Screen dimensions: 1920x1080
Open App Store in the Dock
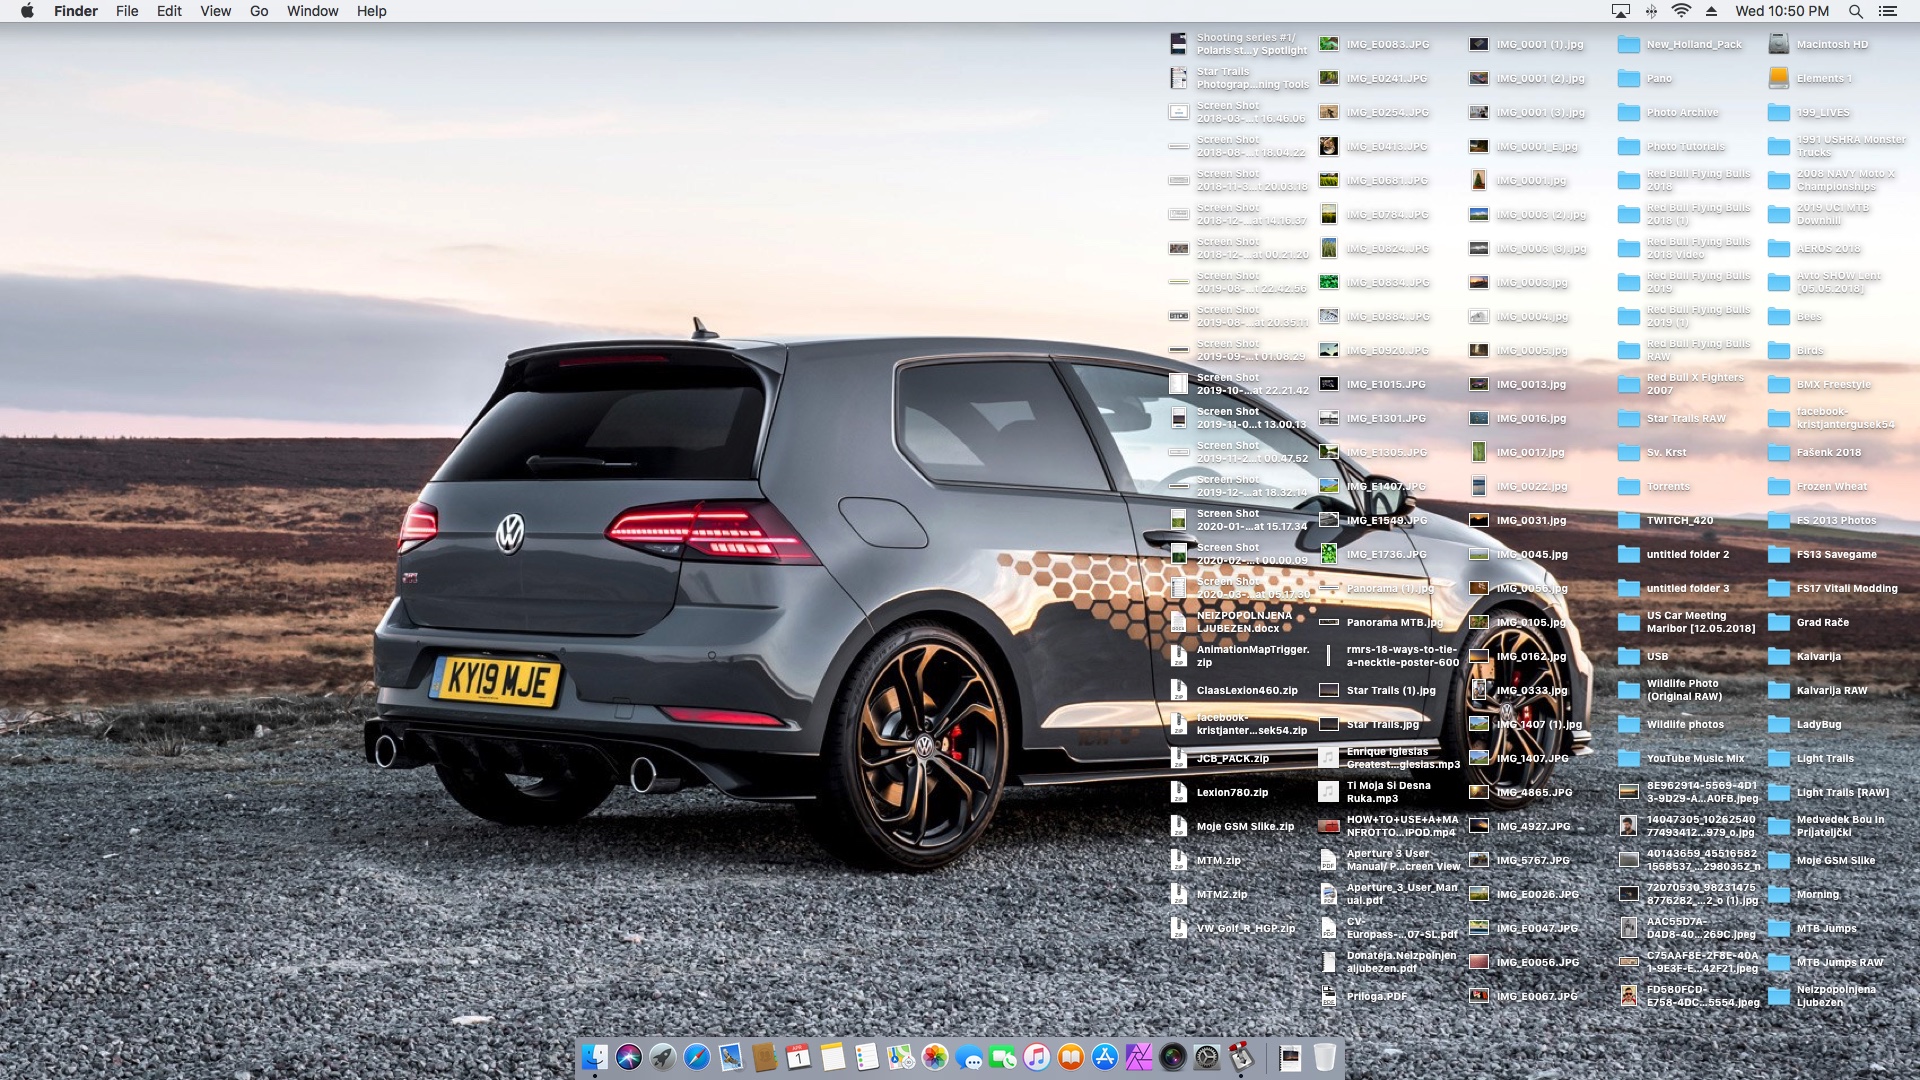click(x=1105, y=1057)
